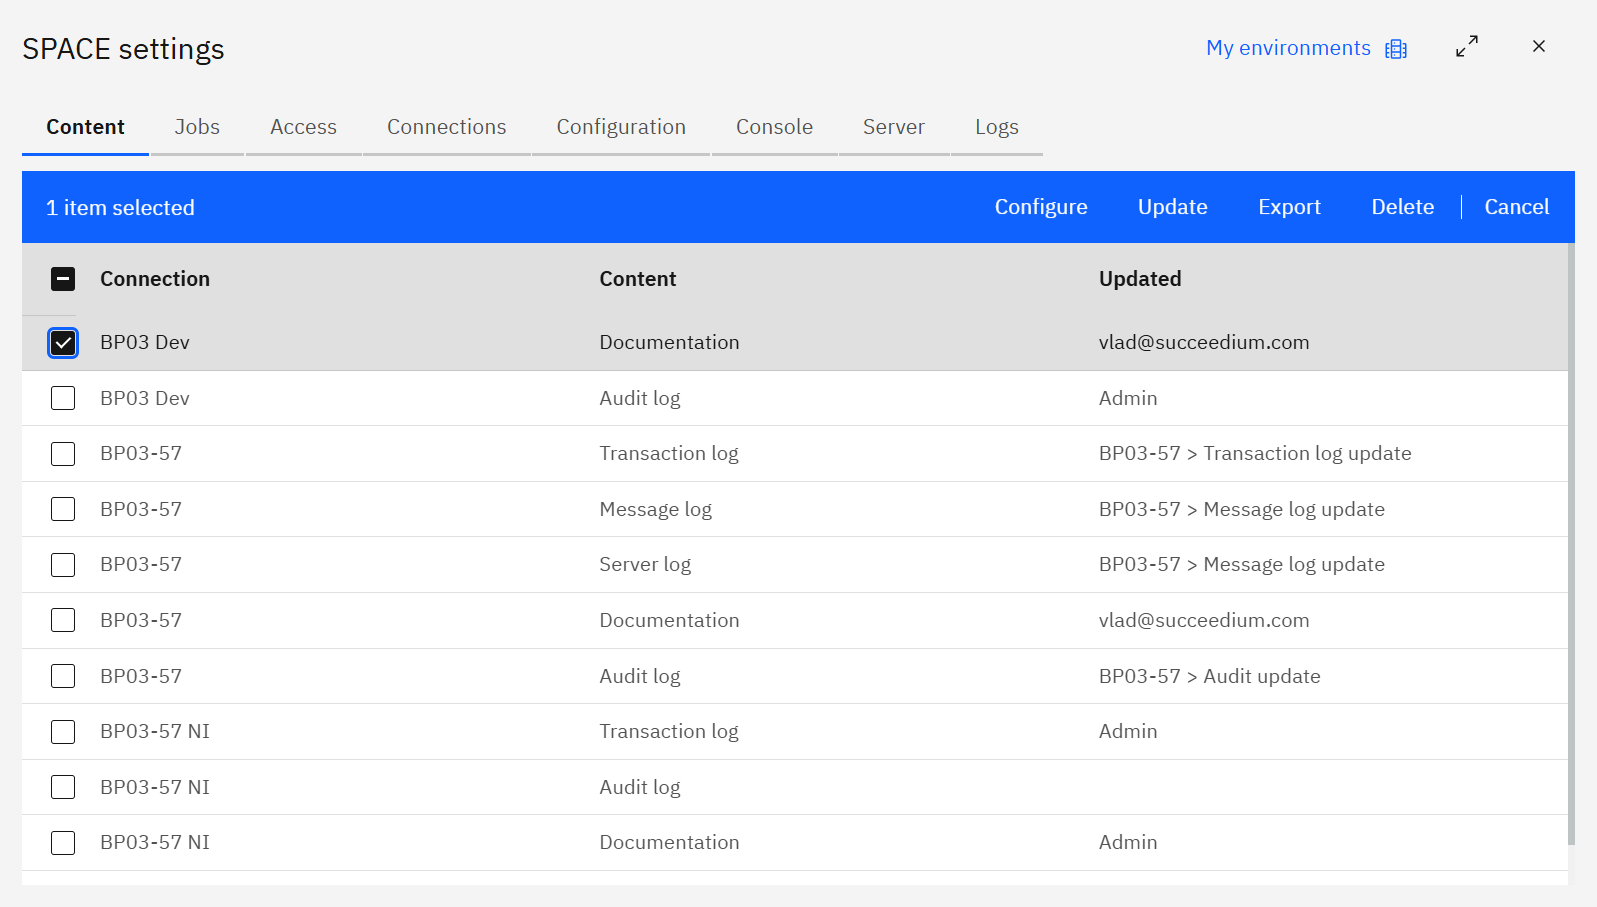The height and width of the screenshot is (907, 1597).
Task: Click the vertical scrollbar of the table
Action: 1571,540
